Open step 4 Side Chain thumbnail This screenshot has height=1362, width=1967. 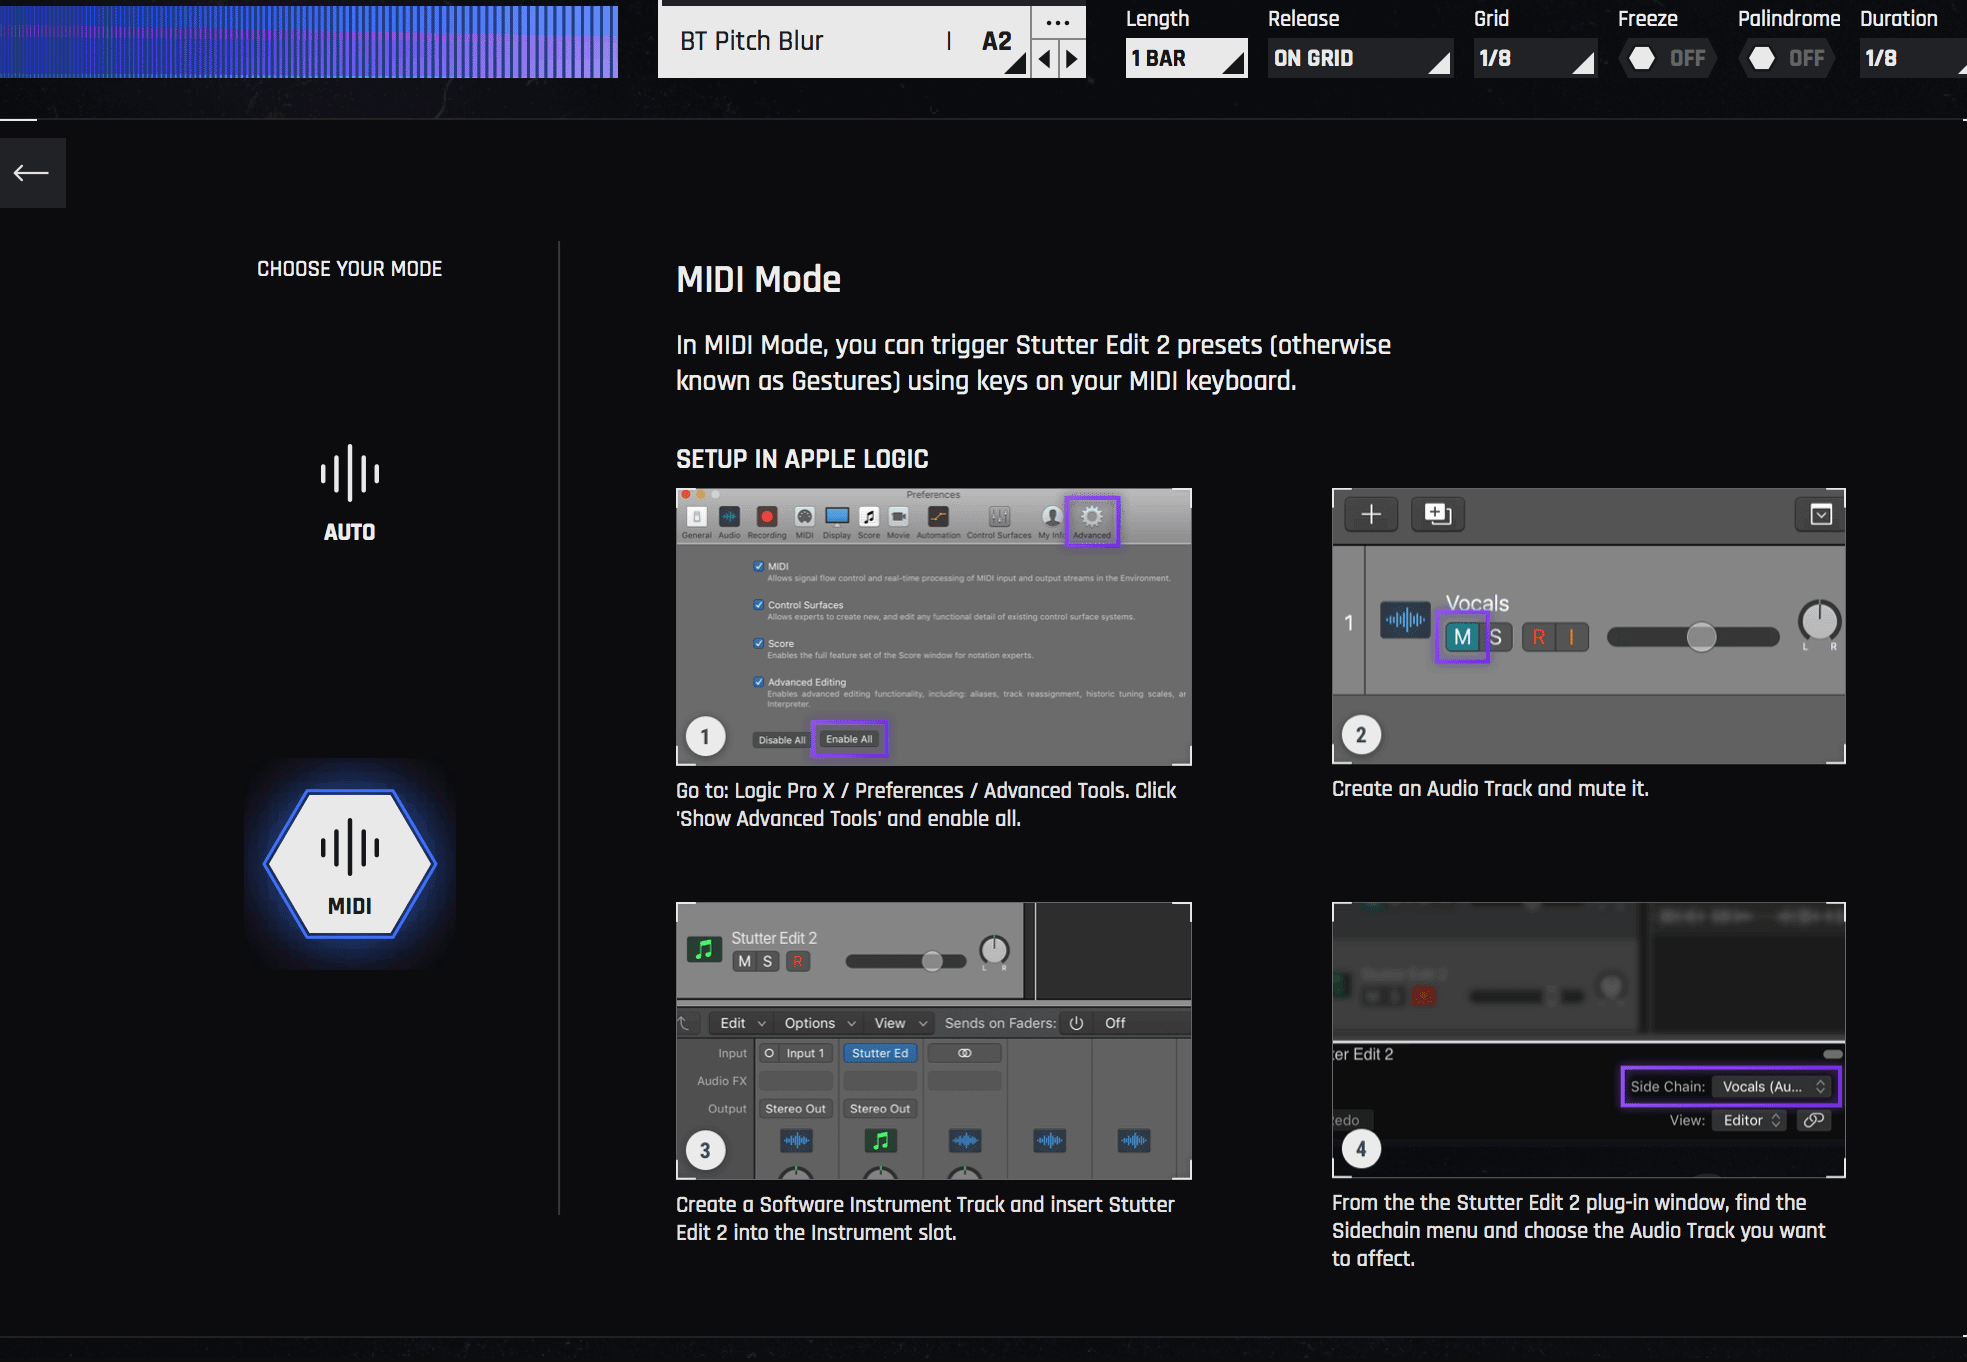point(1588,1040)
